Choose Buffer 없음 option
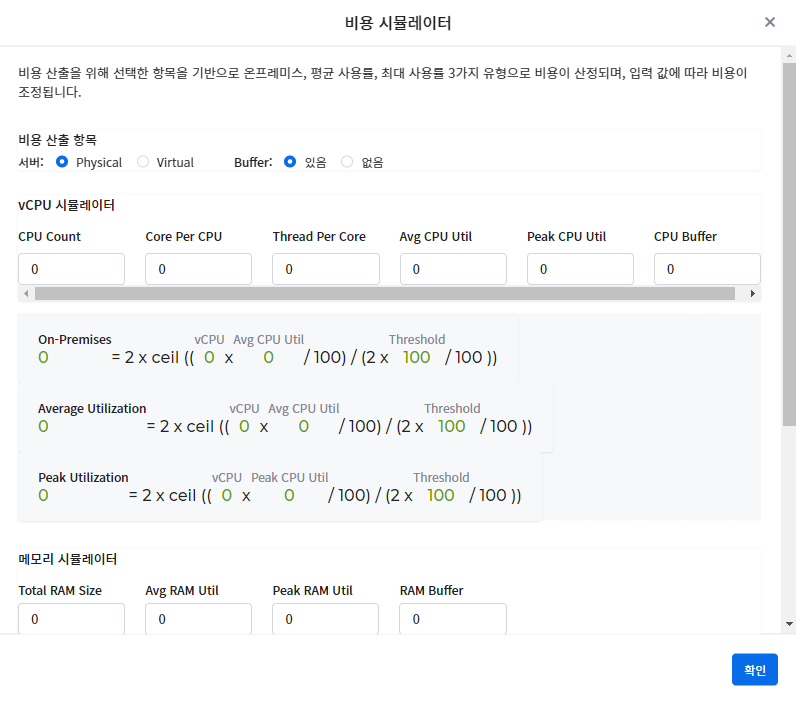796x703 pixels. (347, 162)
